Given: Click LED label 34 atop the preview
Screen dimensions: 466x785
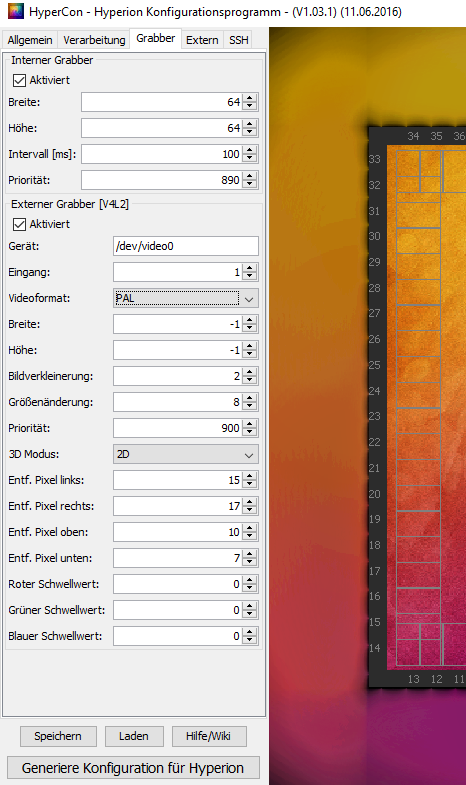Looking at the screenshot, I should [x=413, y=136].
